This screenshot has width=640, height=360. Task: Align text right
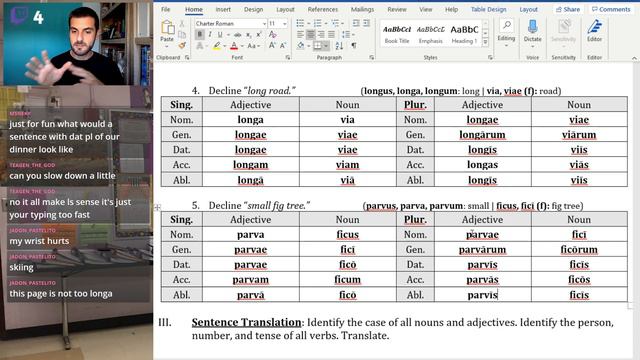tap(321, 35)
